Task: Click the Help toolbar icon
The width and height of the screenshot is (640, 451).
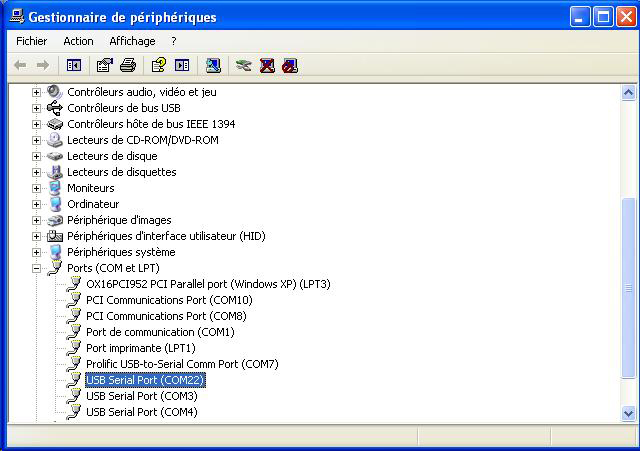Action: pos(159,65)
